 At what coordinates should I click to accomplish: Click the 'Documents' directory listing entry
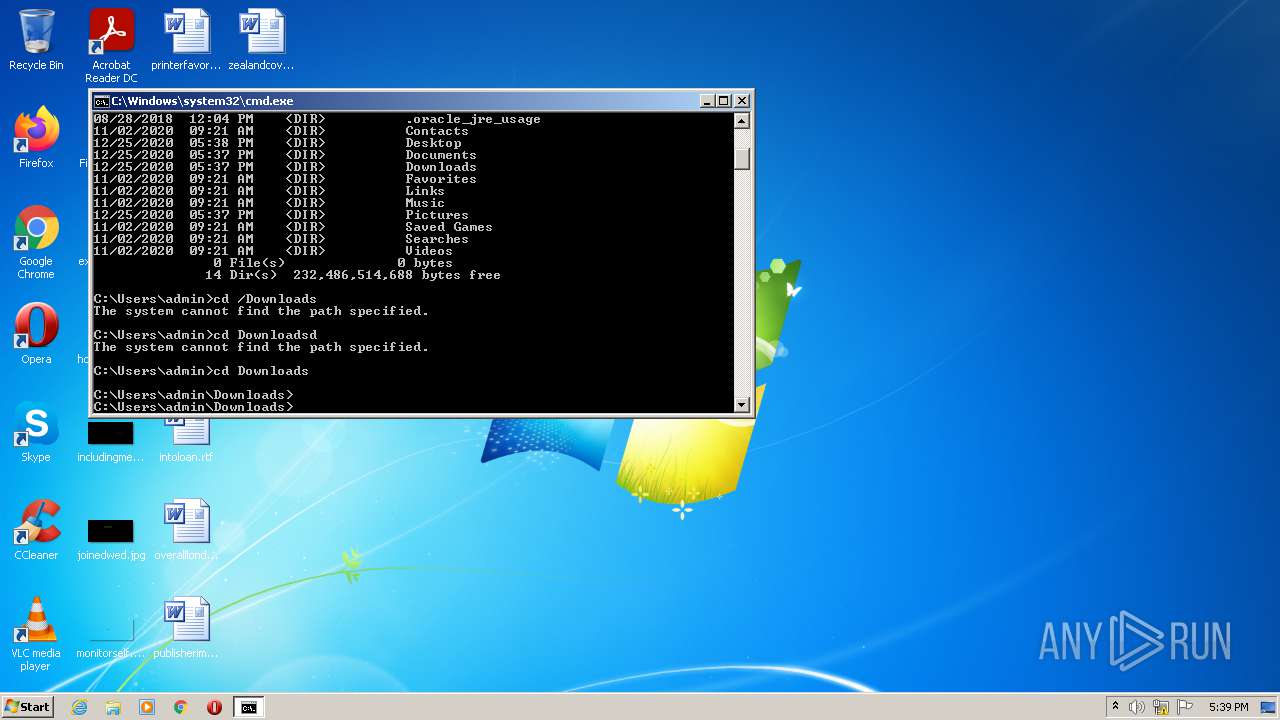[x=441, y=155]
